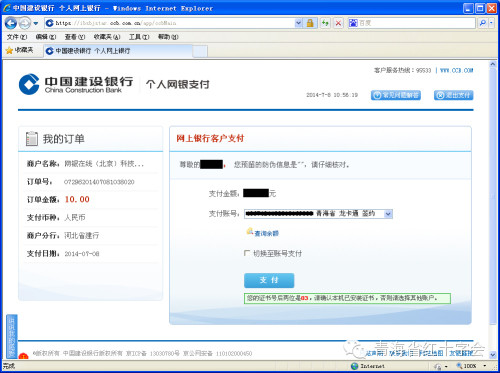The image size is (500, 373).
Task: Open the 工具 (Tools) menu
Action: (x=139, y=37)
